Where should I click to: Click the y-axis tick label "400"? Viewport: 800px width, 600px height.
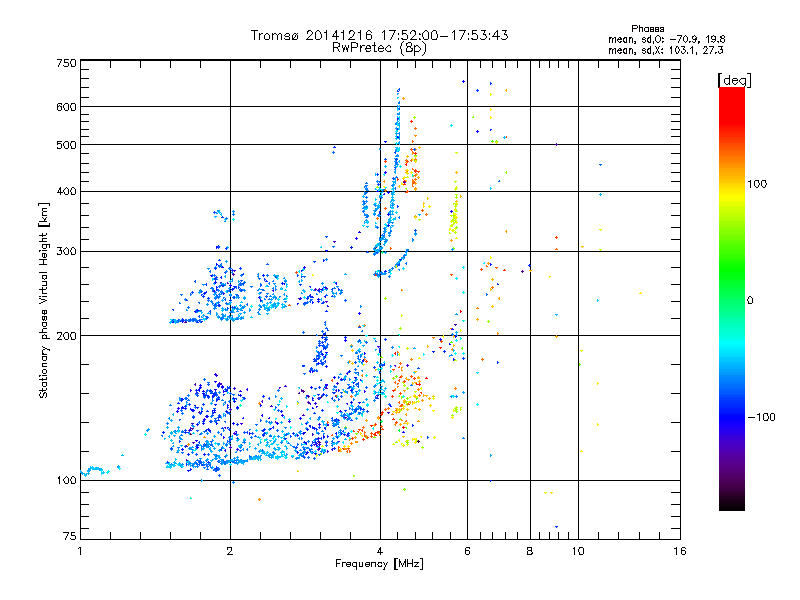[x=67, y=192]
